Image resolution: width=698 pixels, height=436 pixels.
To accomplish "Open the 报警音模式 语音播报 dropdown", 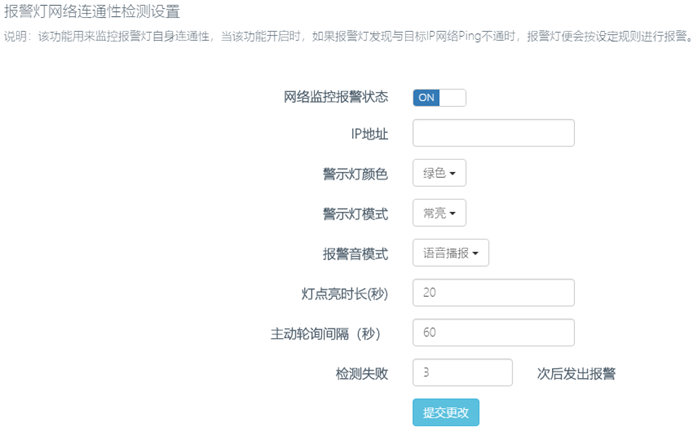I will [450, 253].
